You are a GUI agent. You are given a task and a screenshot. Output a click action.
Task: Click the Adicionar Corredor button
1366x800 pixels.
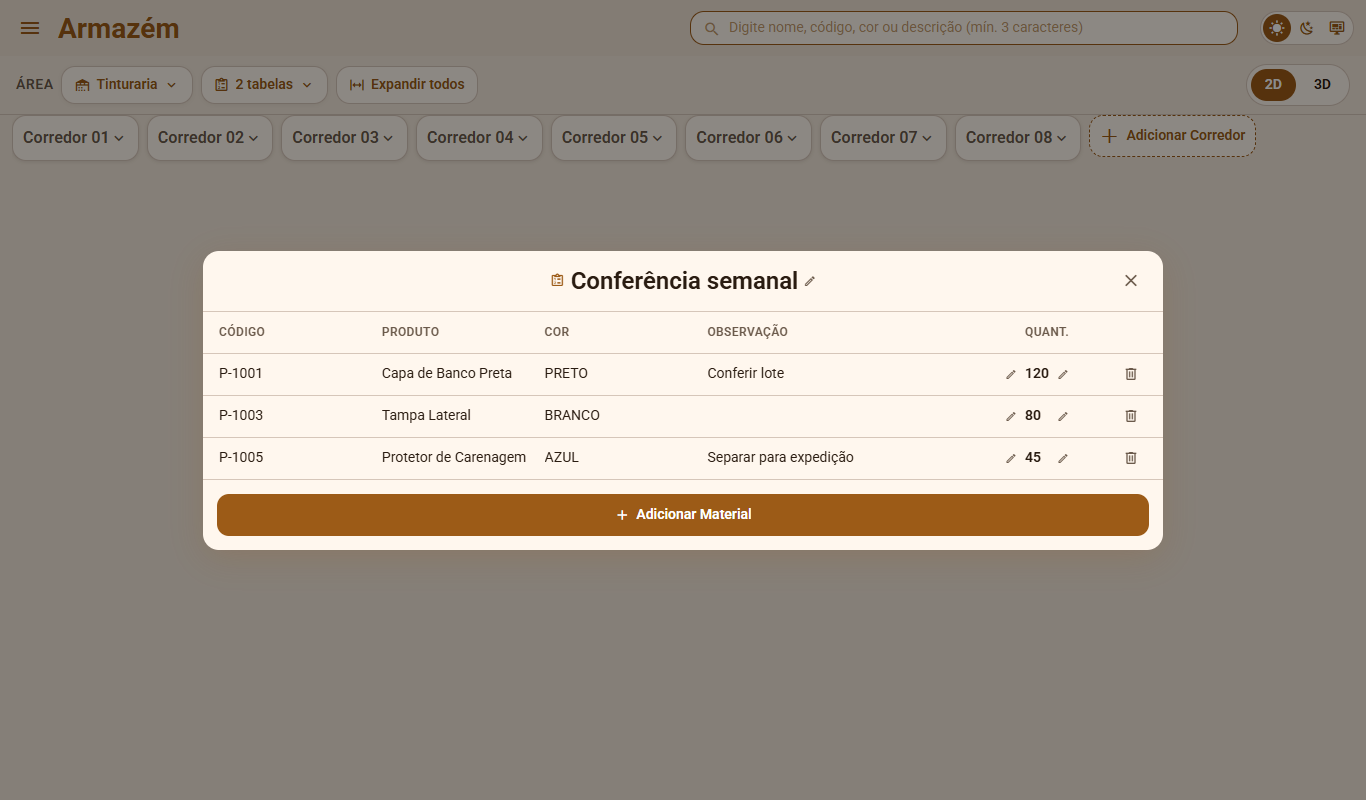[x=1172, y=136]
